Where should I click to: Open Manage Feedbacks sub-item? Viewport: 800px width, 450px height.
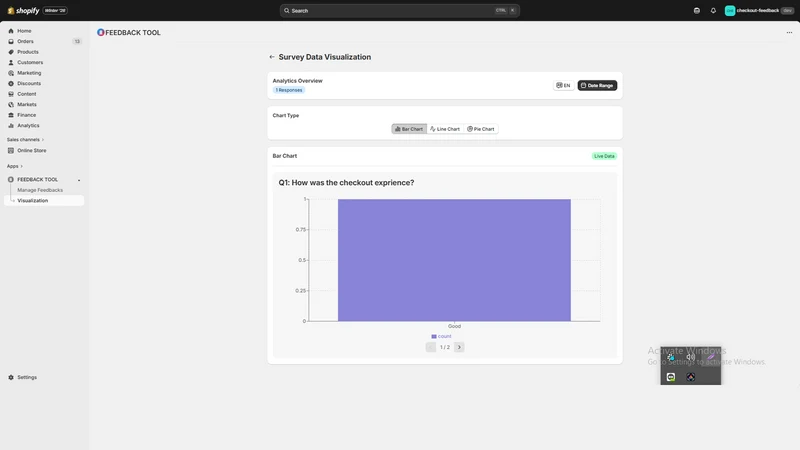click(40, 190)
